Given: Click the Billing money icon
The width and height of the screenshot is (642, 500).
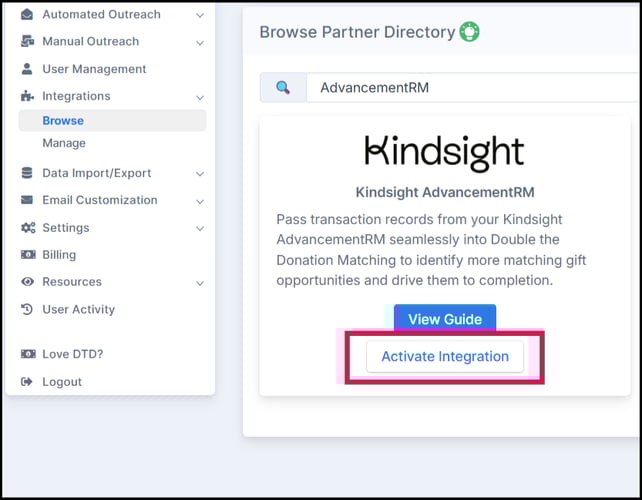Looking at the screenshot, I should pyautogui.click(x=27, y=255).
